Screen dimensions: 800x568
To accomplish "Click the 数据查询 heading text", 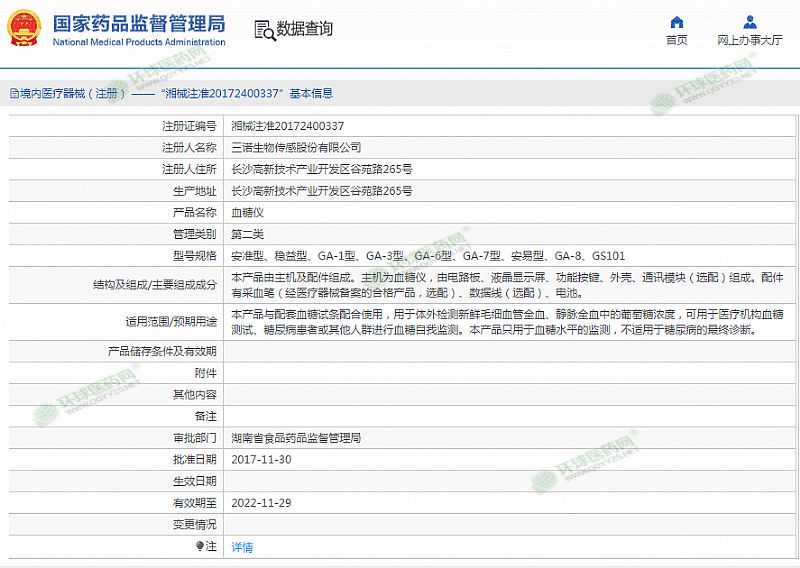I will [x=305, y=28].
